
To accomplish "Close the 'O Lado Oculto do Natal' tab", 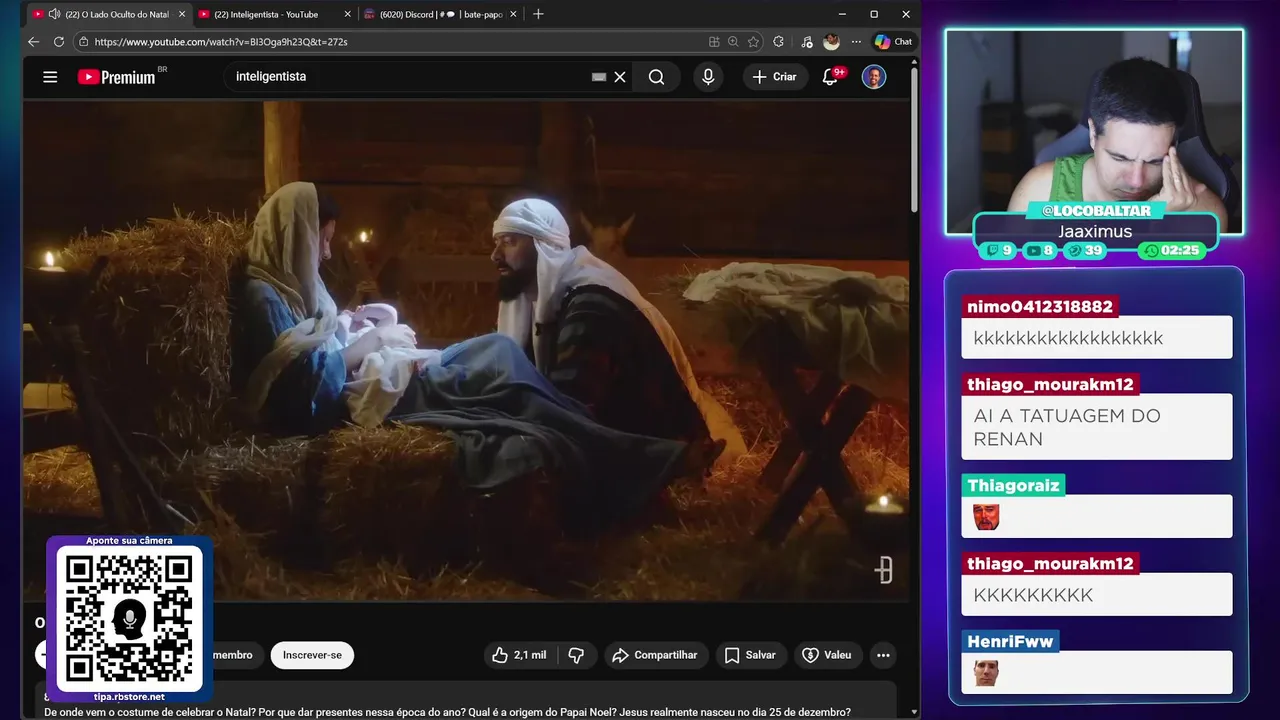I will pyautogui.click(x=182, y=14).
